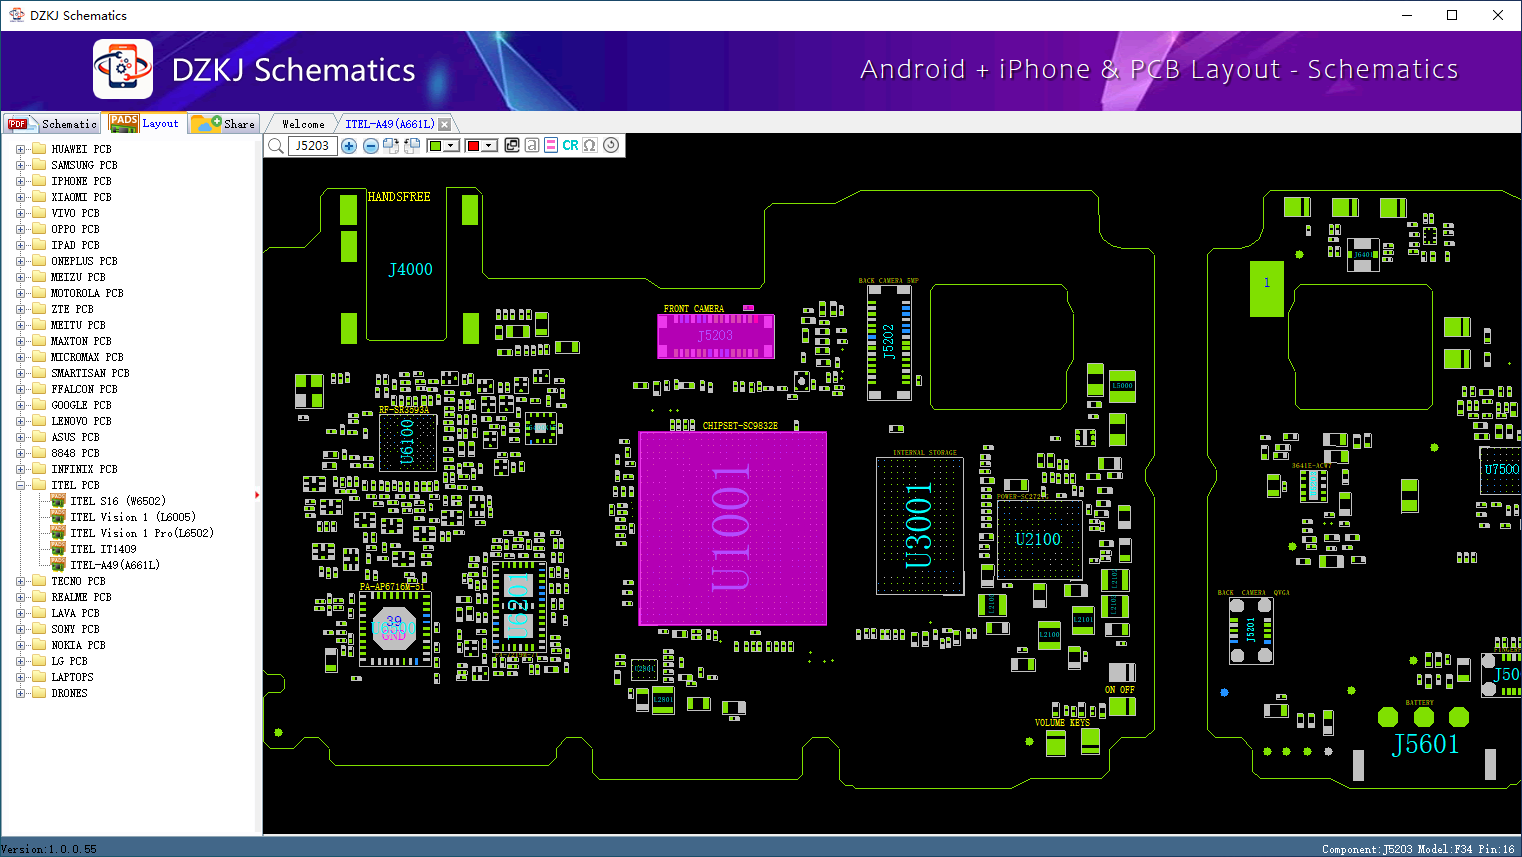Zoom in with the blue plus icon

349,146
